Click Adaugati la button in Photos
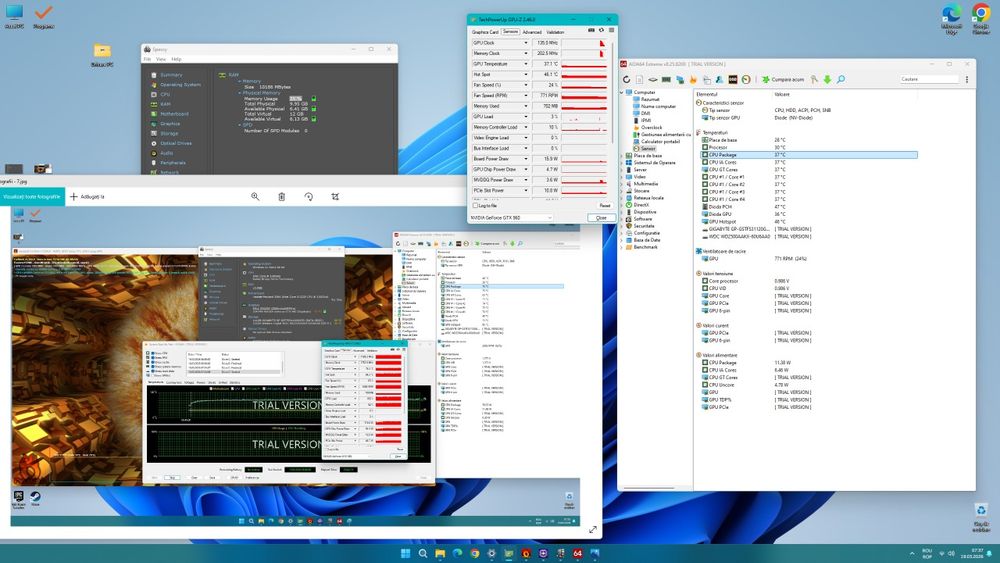The width and height of the screenshot is (1000, 563). coord(87,196)
